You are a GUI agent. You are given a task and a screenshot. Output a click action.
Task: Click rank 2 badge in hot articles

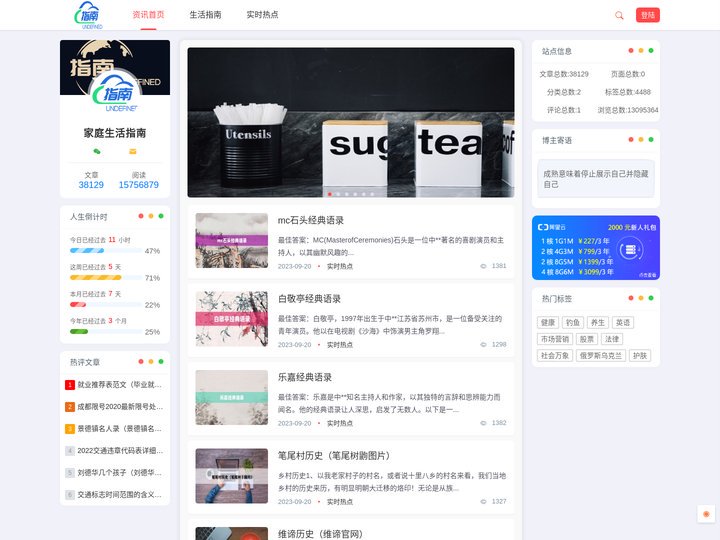pyautogui.click(x=70, y=407)
